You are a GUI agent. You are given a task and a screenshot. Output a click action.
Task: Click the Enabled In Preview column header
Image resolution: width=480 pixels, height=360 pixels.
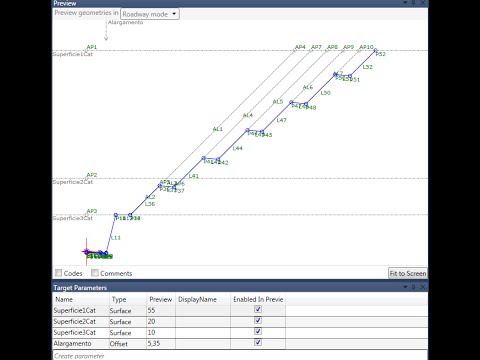(x=258, y=299)
